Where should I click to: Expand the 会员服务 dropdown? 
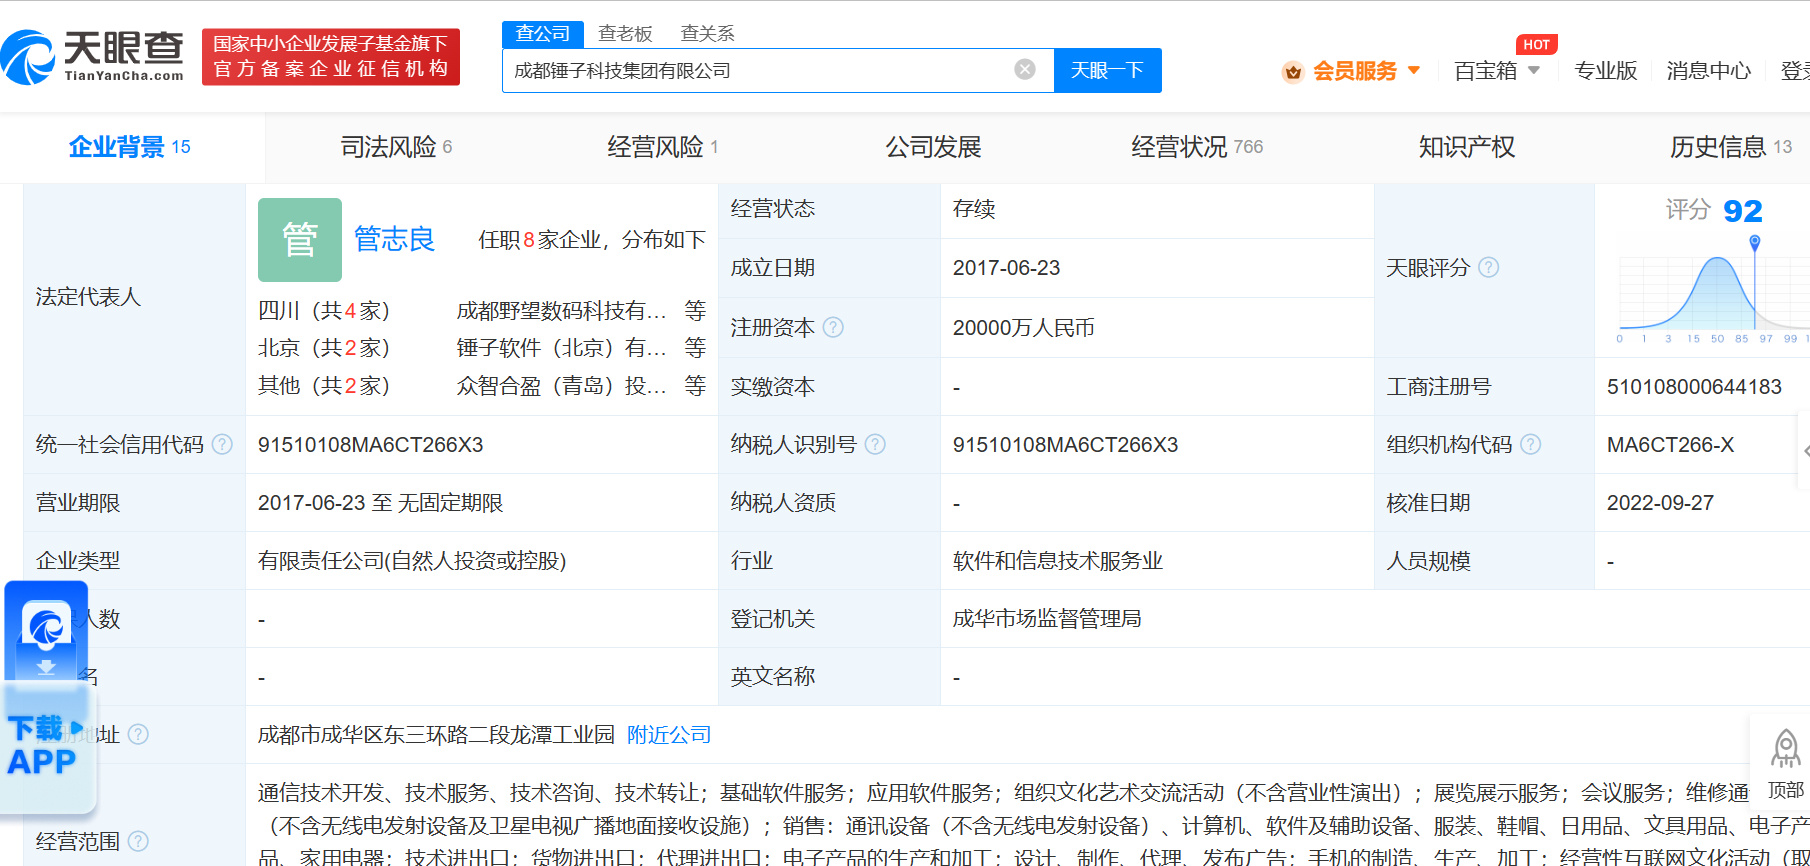(1413, 70)
